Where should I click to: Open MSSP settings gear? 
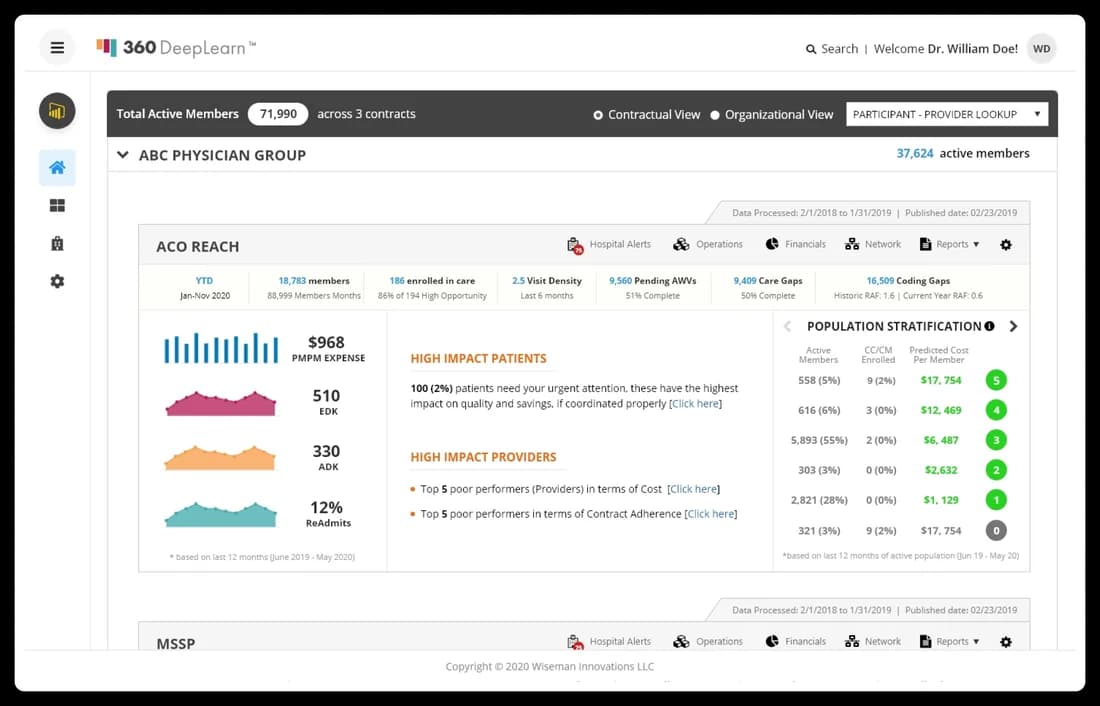[x=1006, y=642]
